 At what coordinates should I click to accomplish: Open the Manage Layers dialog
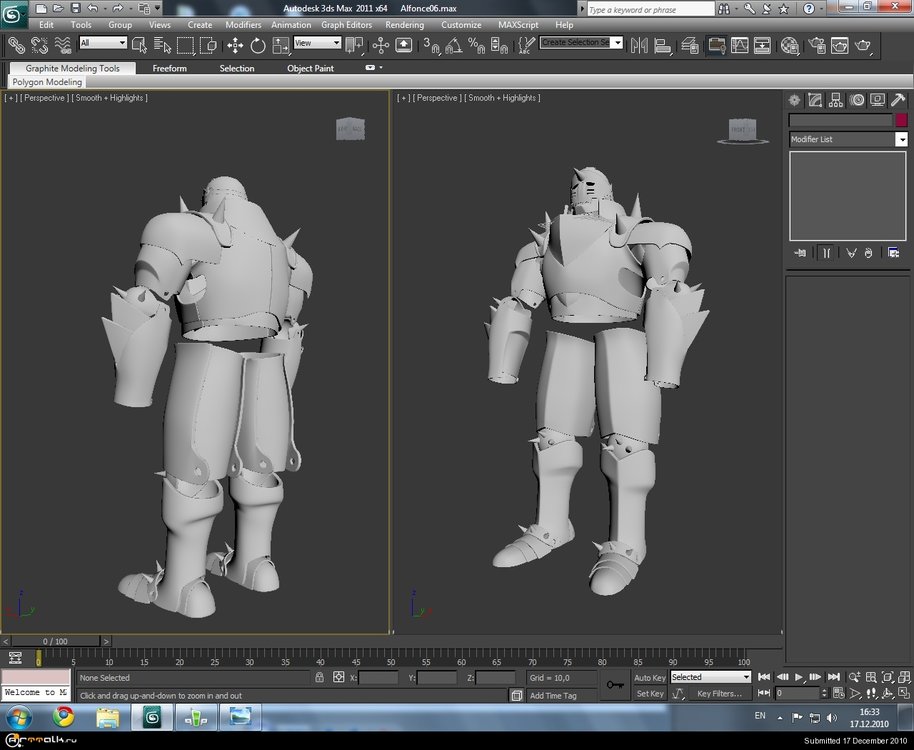coord(690,45)
